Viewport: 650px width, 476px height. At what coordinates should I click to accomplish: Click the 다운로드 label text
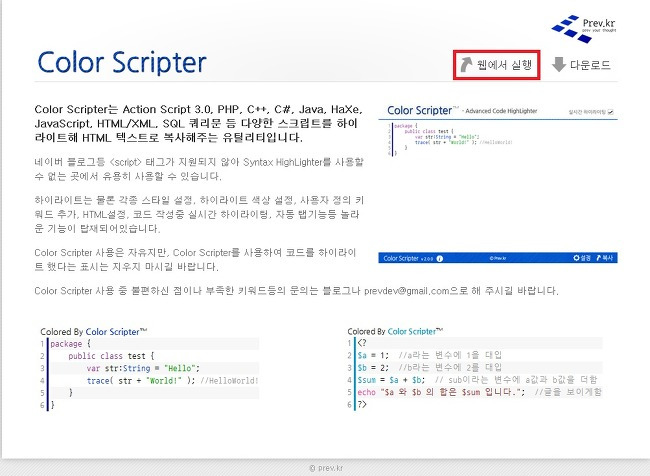(x=590, y=65)
